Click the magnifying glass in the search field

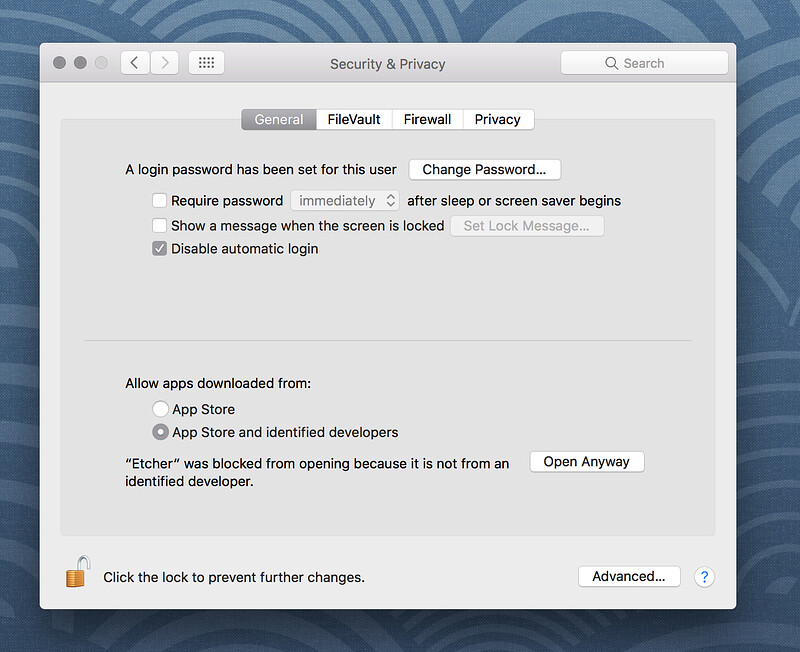[x=612, y=62]
